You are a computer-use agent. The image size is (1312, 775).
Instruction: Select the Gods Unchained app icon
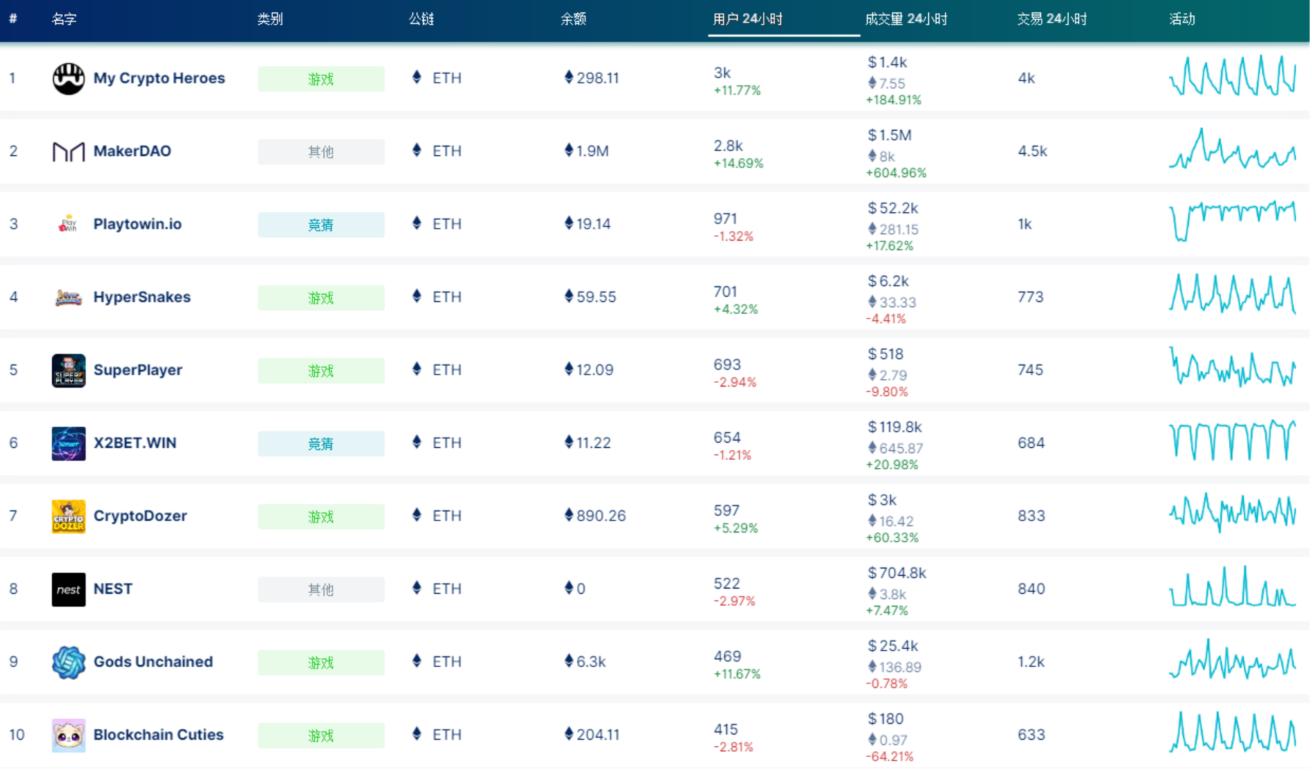pyautogui.click(x=66, y=662)
